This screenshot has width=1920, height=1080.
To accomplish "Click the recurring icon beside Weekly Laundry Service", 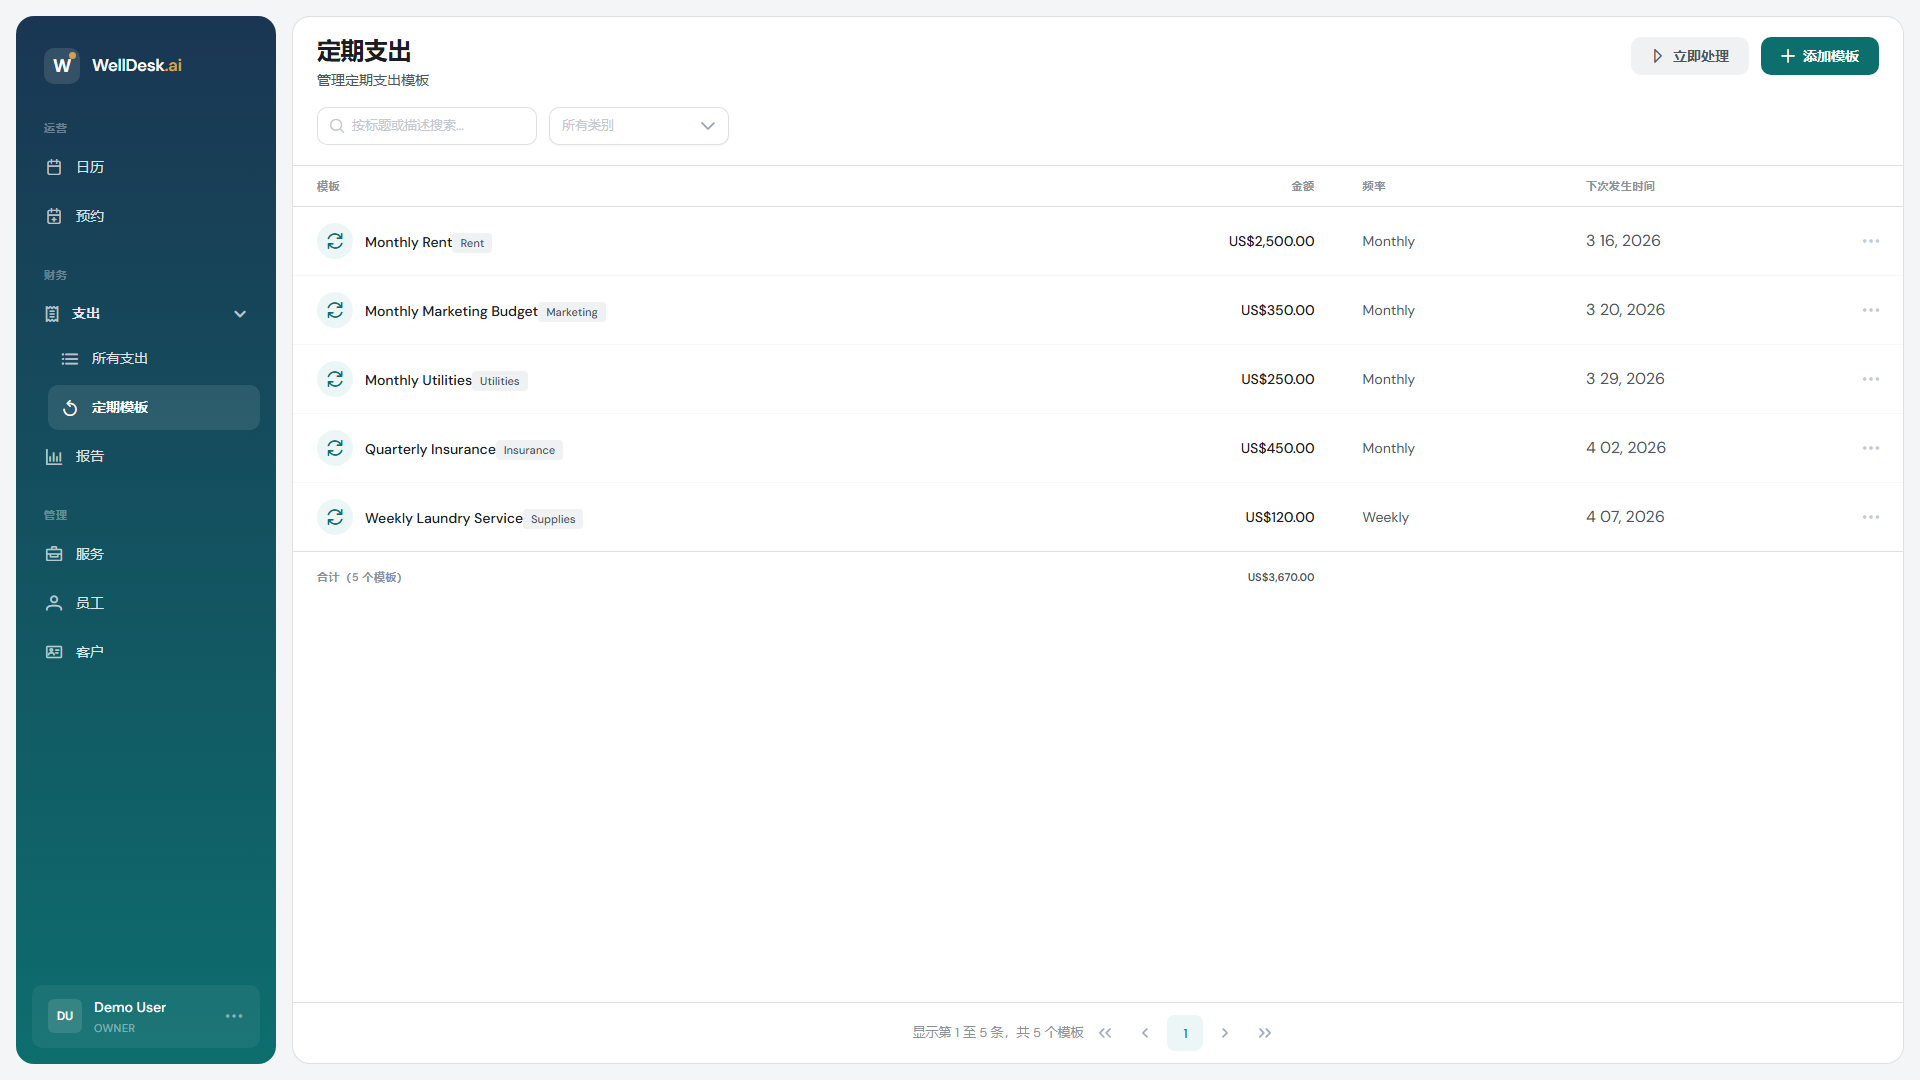I will pyautogui.click(x=335, y=517).
